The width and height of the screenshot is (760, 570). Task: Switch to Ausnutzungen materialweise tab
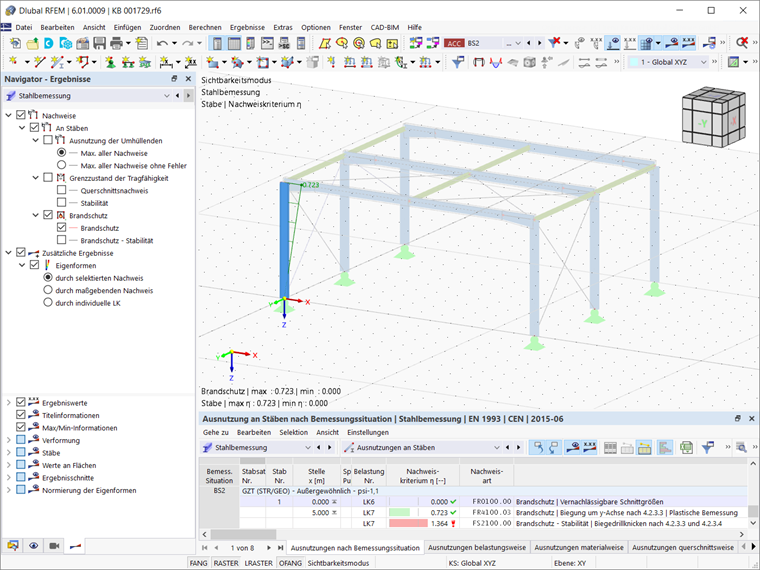point(579,547)
